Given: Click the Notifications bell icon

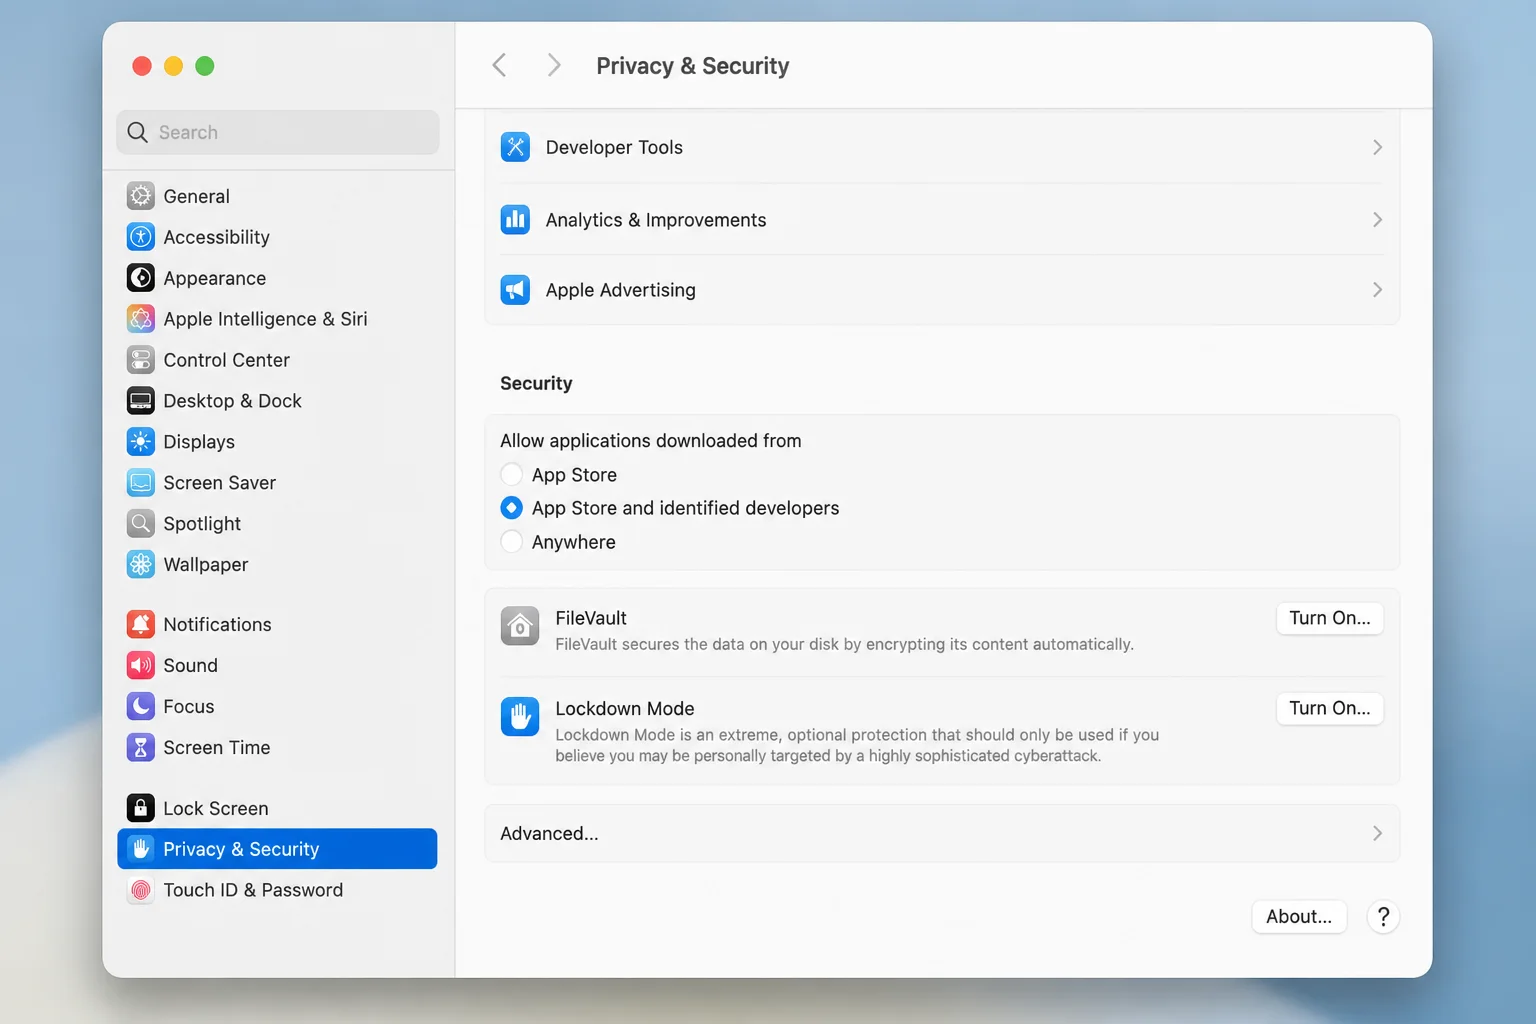Looking at the screenshot, I should [x=141, y=625].
